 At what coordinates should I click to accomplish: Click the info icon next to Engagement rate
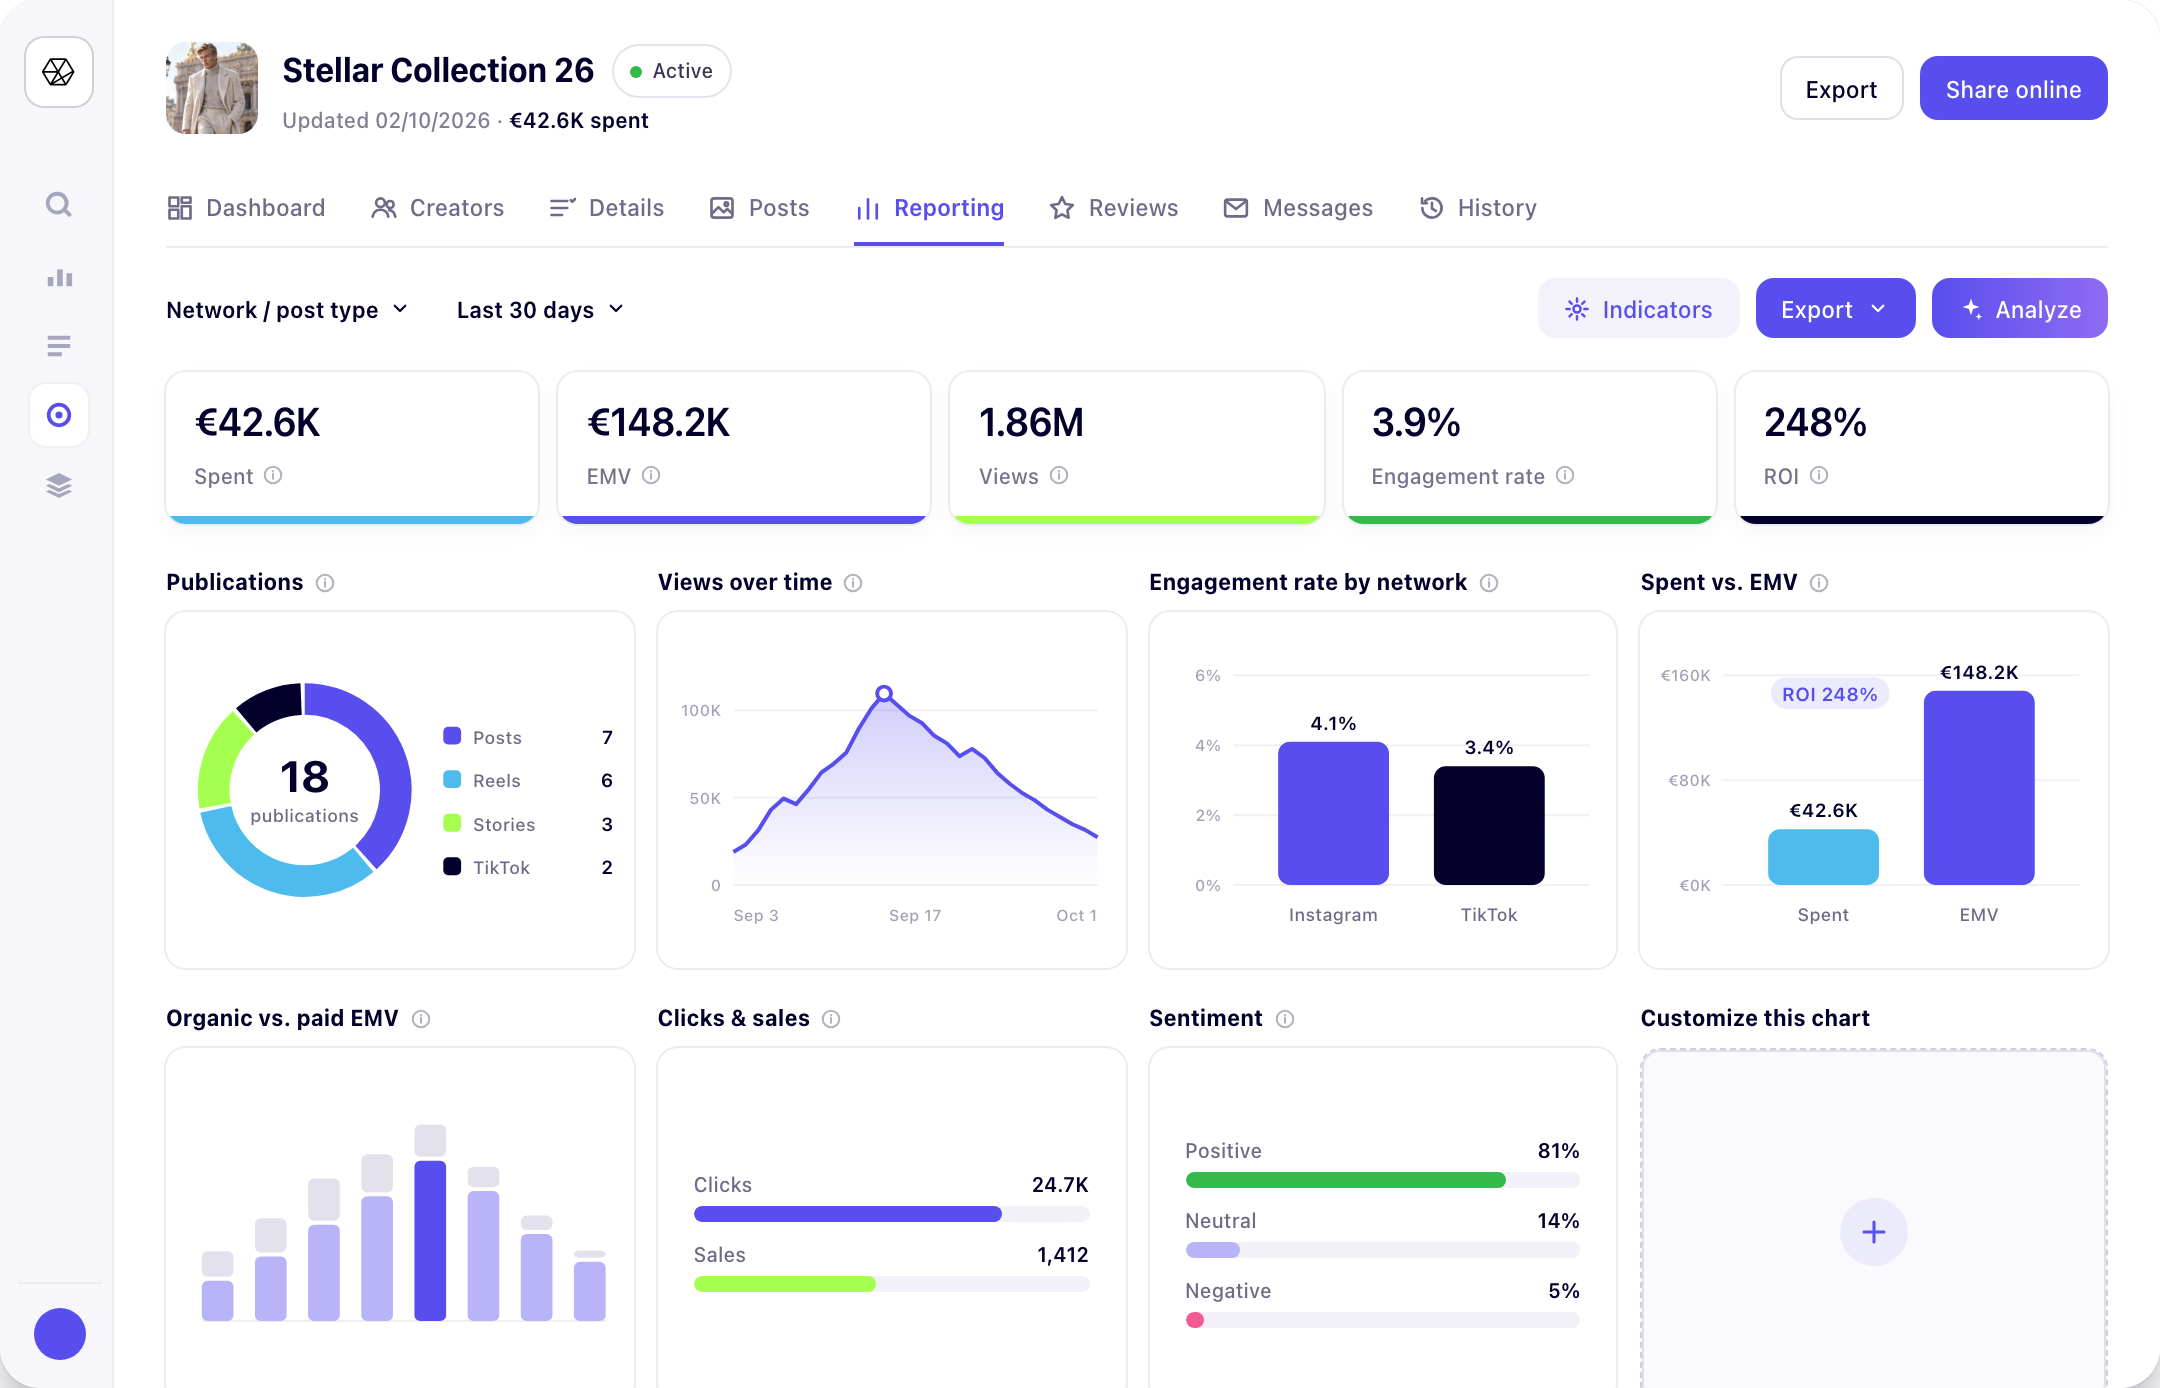pyautogui.click(x=1565, y=476)
